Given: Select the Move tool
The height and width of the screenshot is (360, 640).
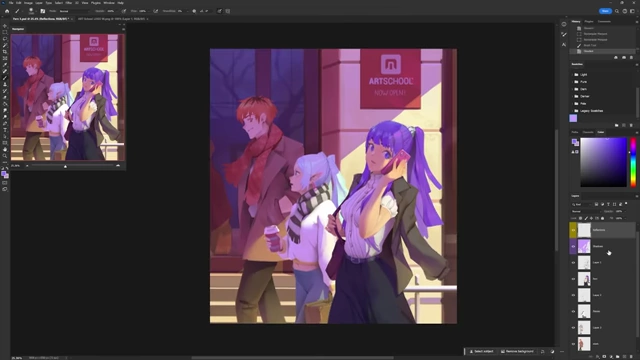Looking at the screenshot, I should click(x=5, y=26).
